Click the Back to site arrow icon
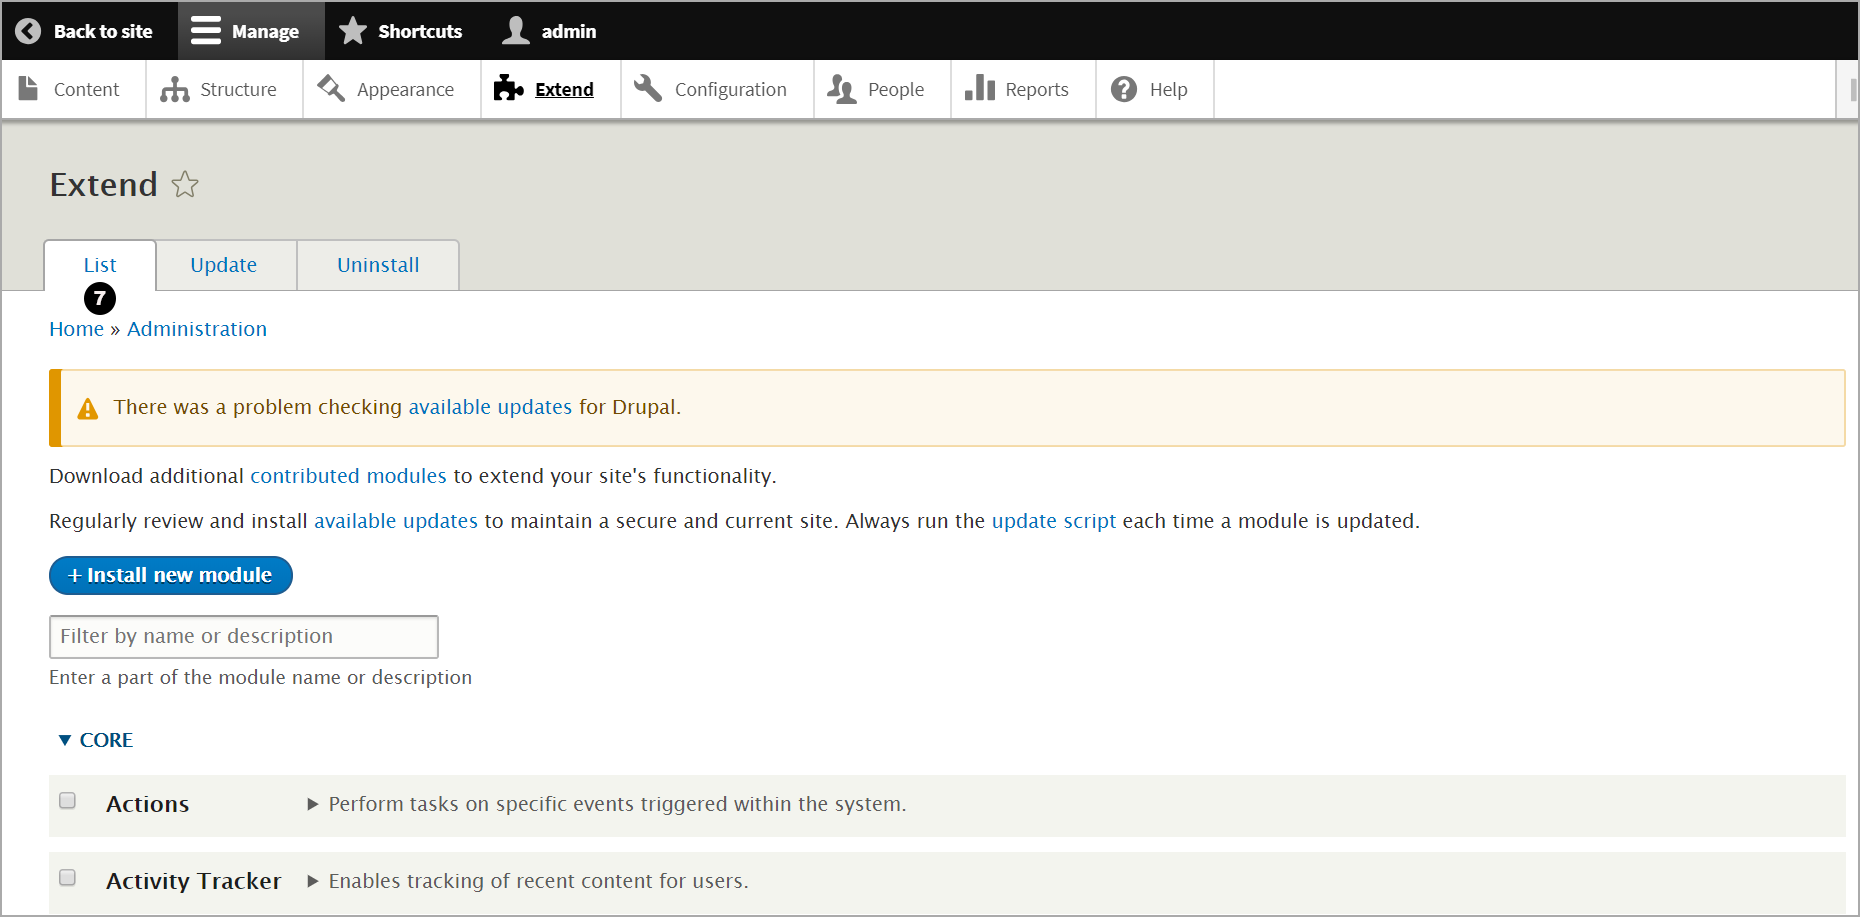The height and width of the screenshot is (917, 1860). pyautogui.click(x=28, y=31)
